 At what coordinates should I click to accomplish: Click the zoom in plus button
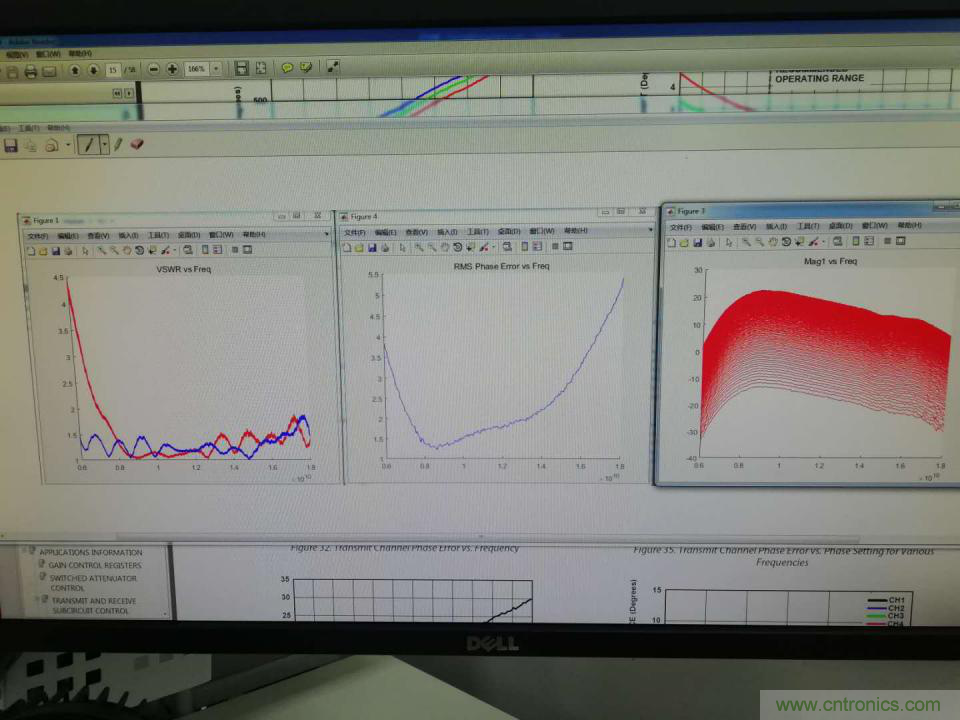tap(172, 69)
